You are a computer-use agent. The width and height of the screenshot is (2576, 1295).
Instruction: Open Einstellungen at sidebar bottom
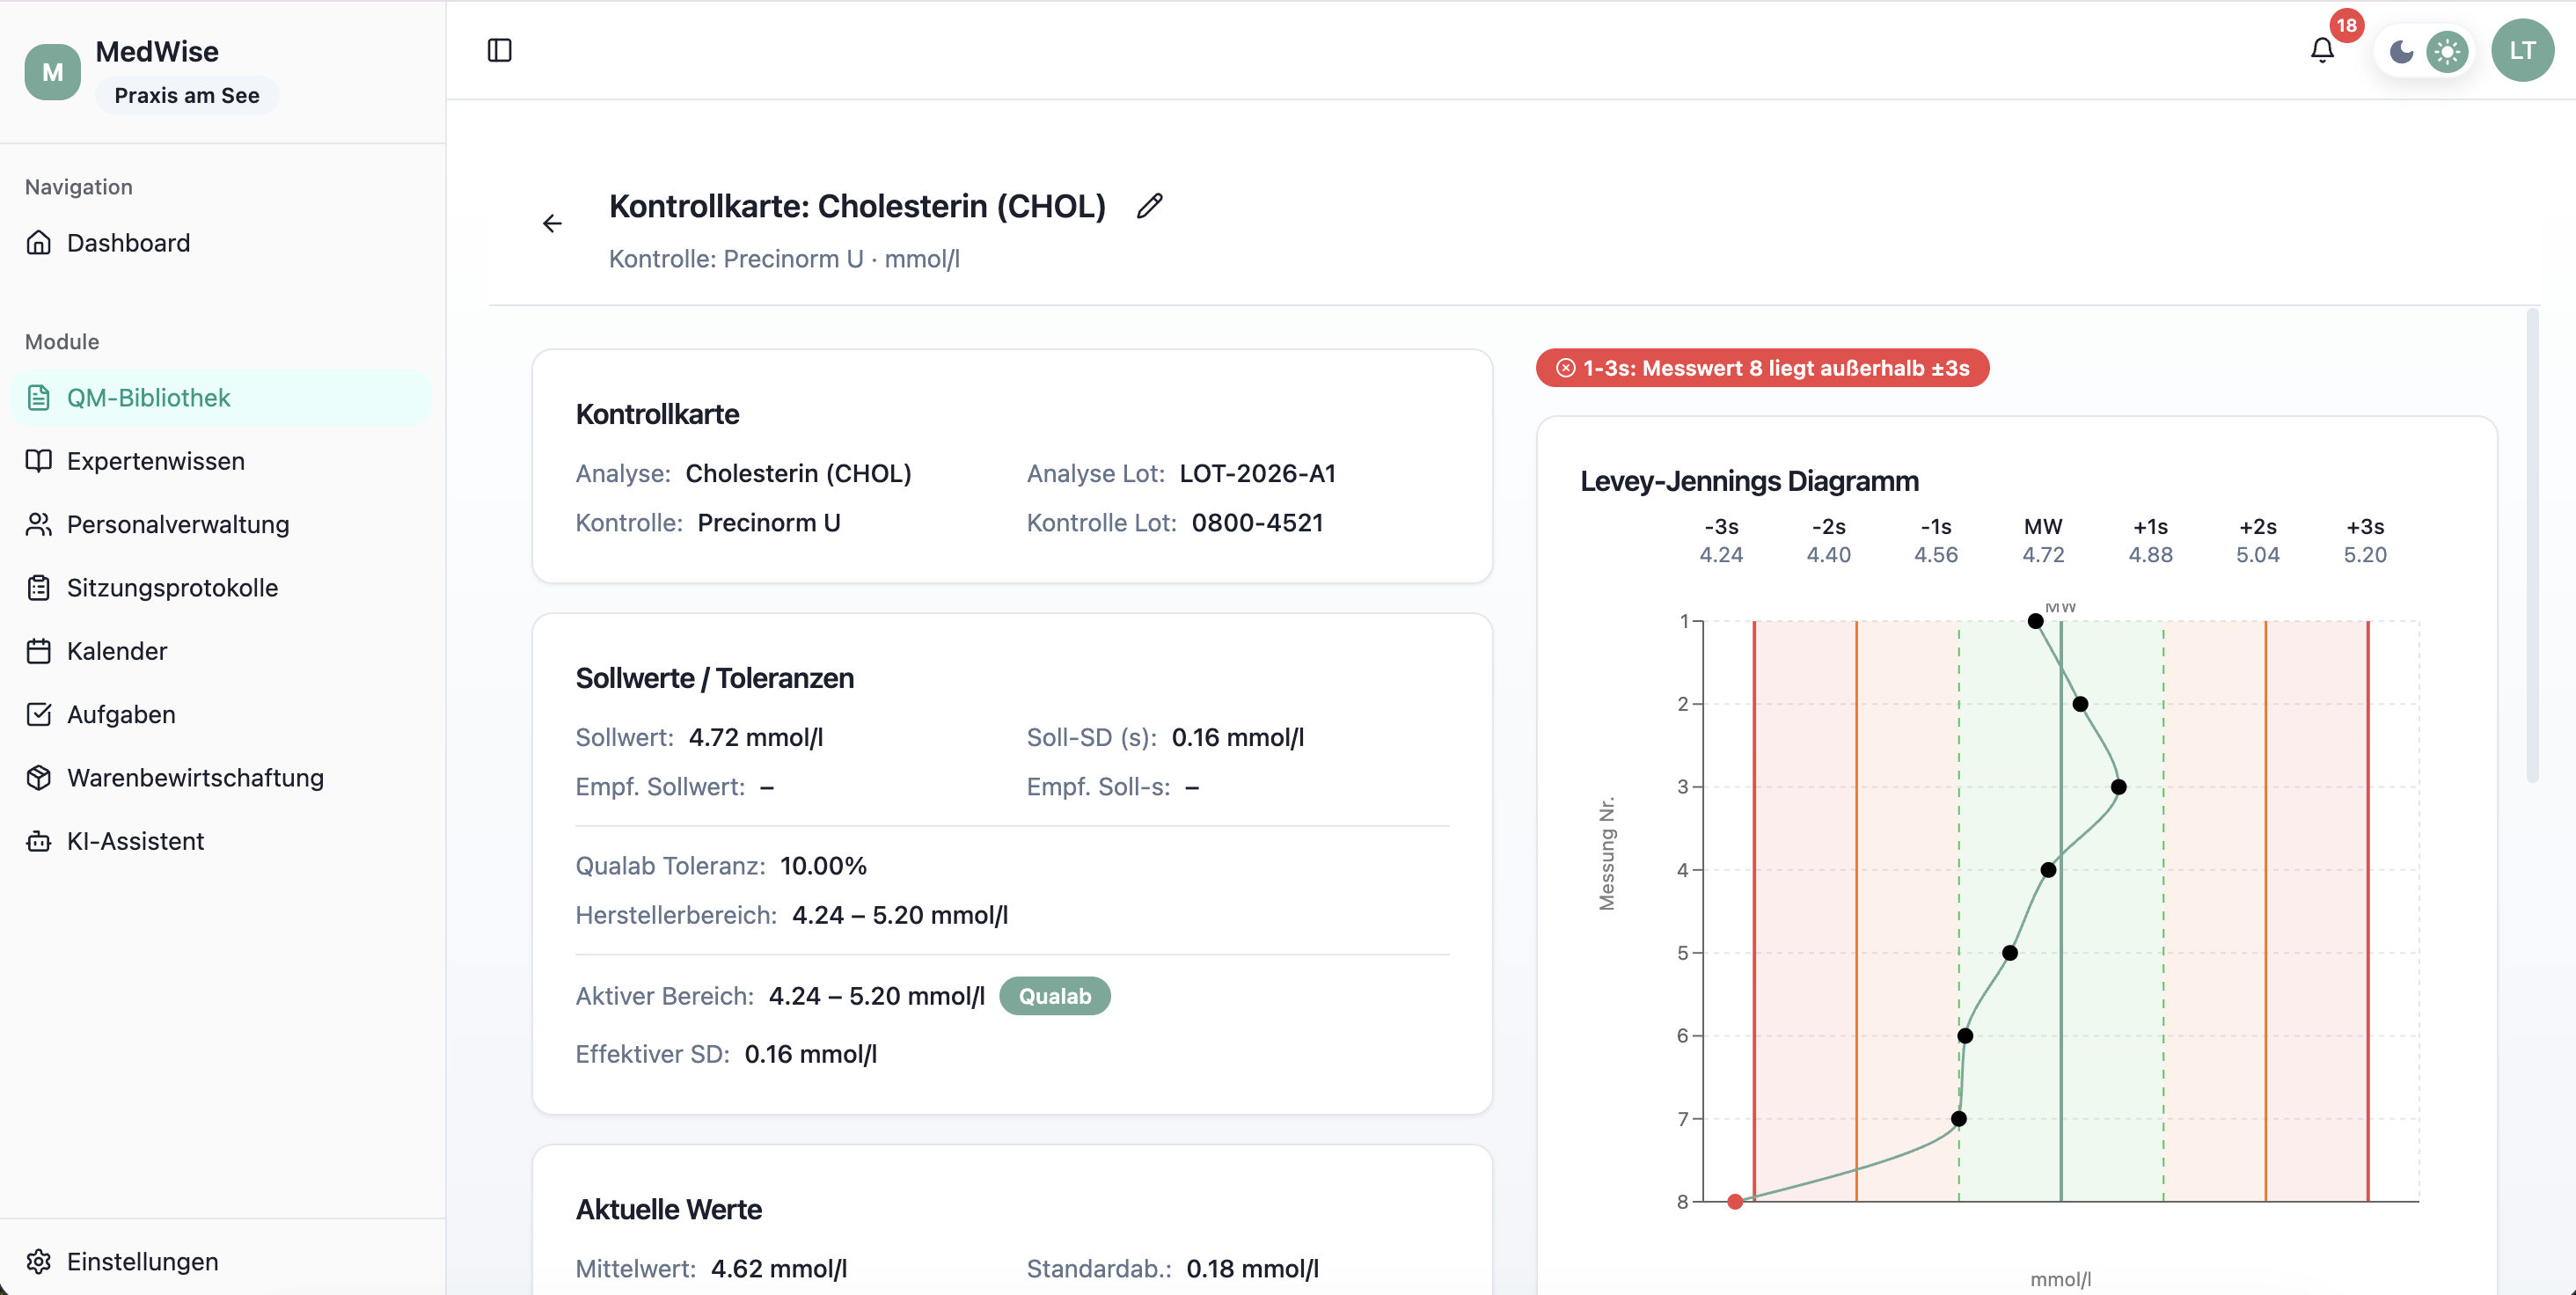point(142,1261)
